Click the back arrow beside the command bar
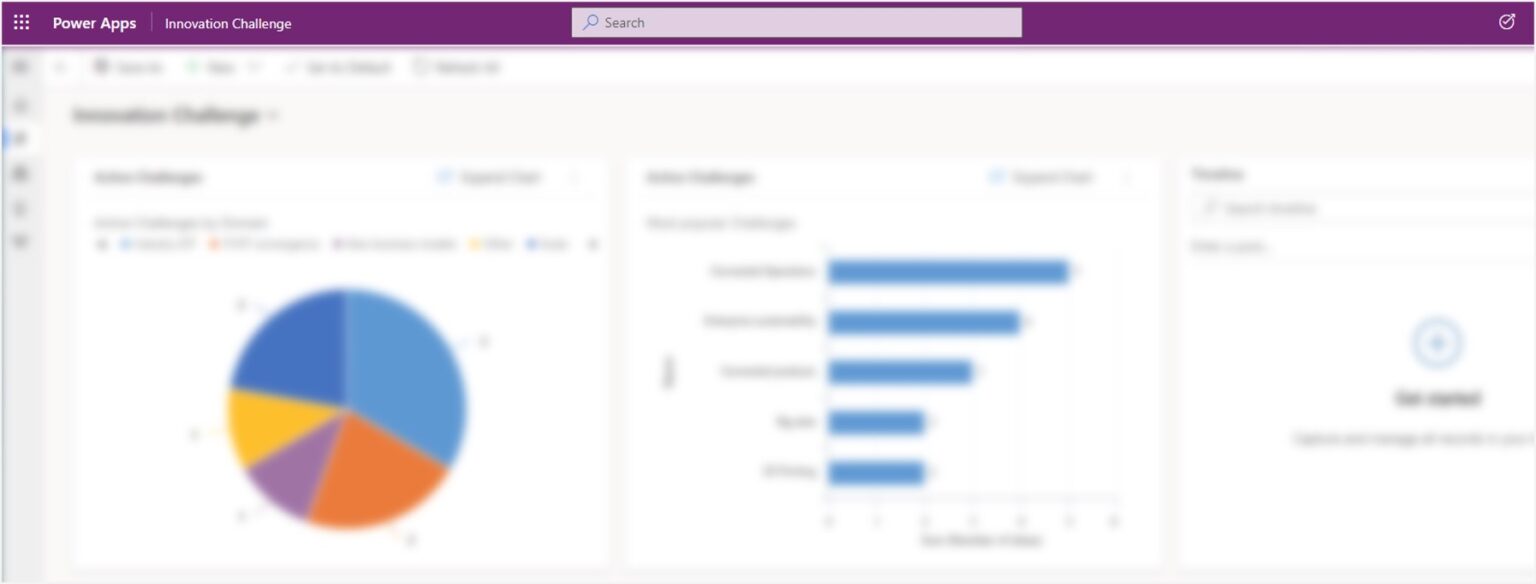 (58, 67)
